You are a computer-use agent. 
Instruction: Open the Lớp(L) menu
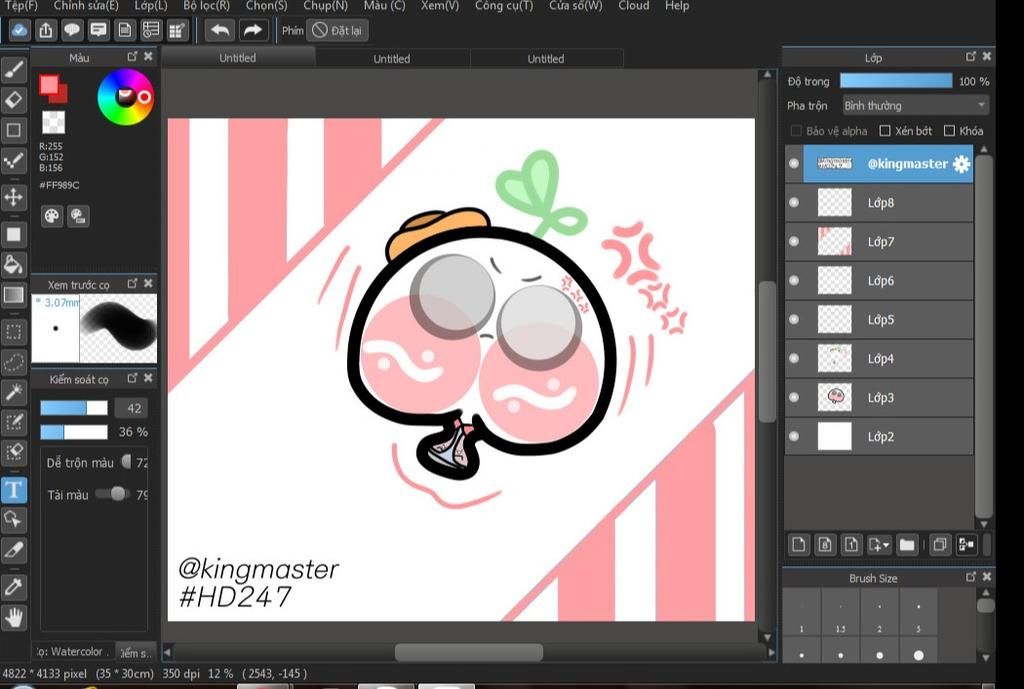tap(151, 6)
